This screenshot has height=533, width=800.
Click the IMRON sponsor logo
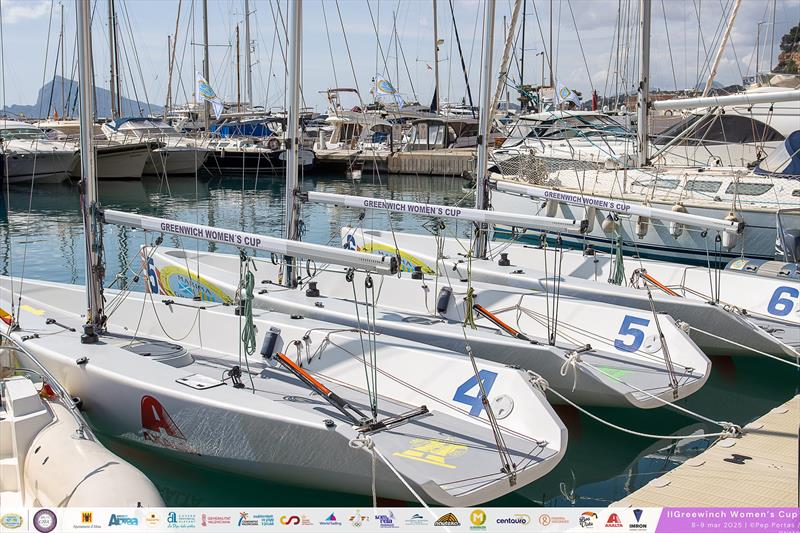[638, 520]
